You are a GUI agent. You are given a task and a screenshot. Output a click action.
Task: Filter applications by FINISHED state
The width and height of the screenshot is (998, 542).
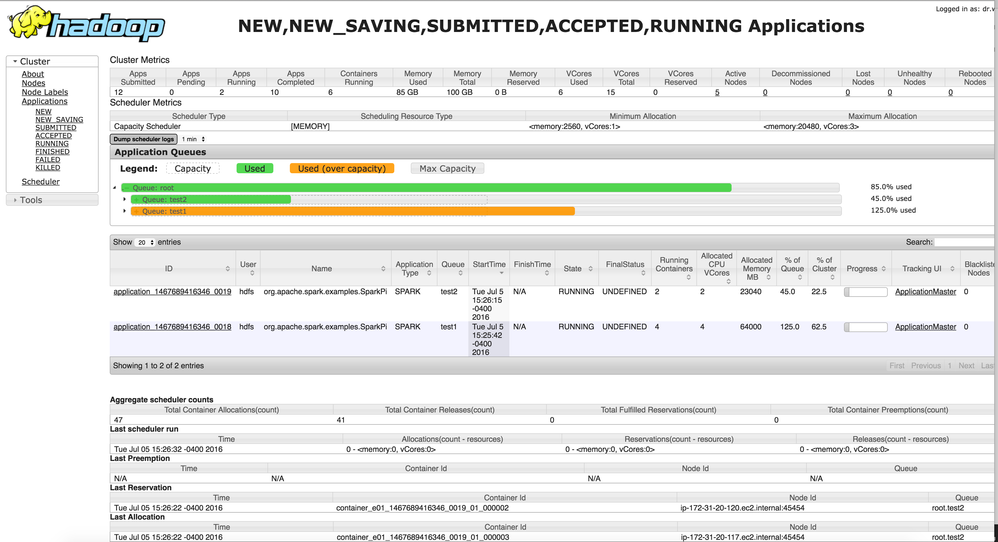[52, 151]
